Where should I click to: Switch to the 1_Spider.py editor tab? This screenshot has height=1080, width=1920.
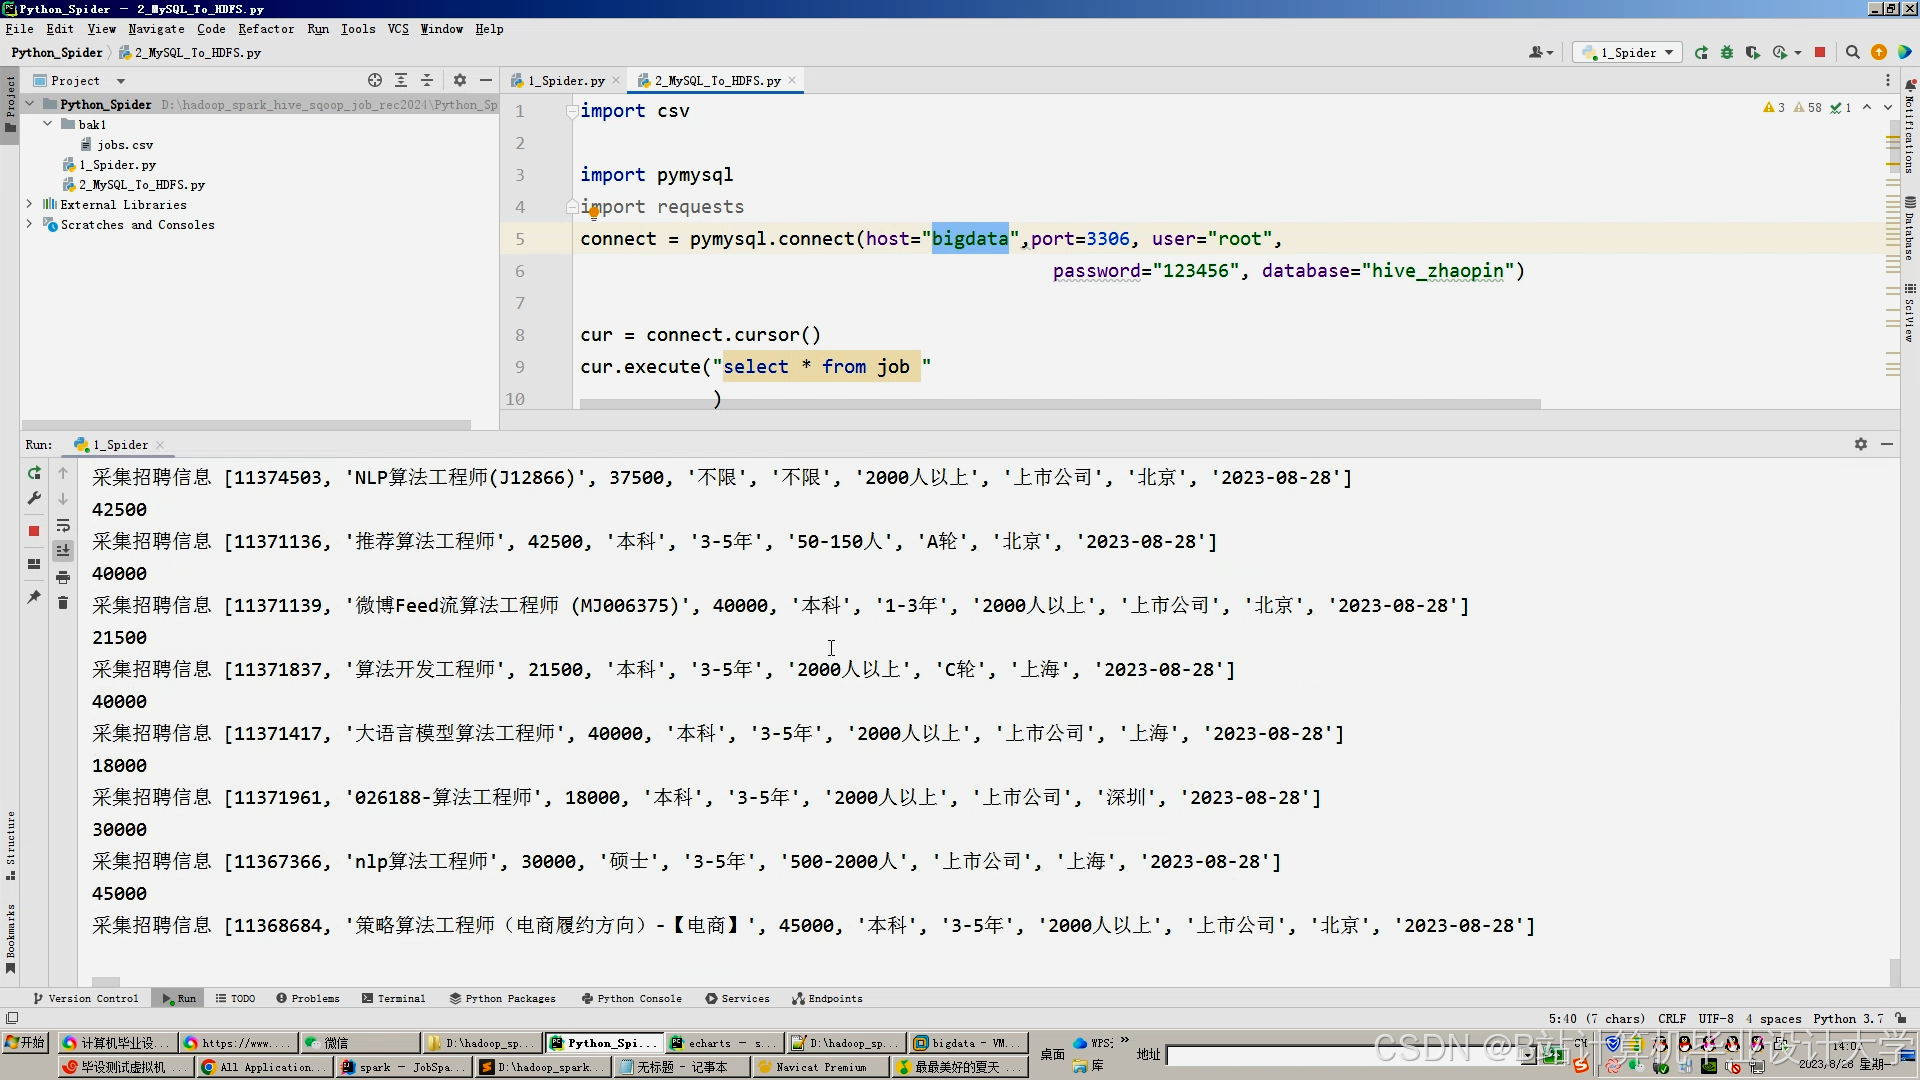coord(565,81)
